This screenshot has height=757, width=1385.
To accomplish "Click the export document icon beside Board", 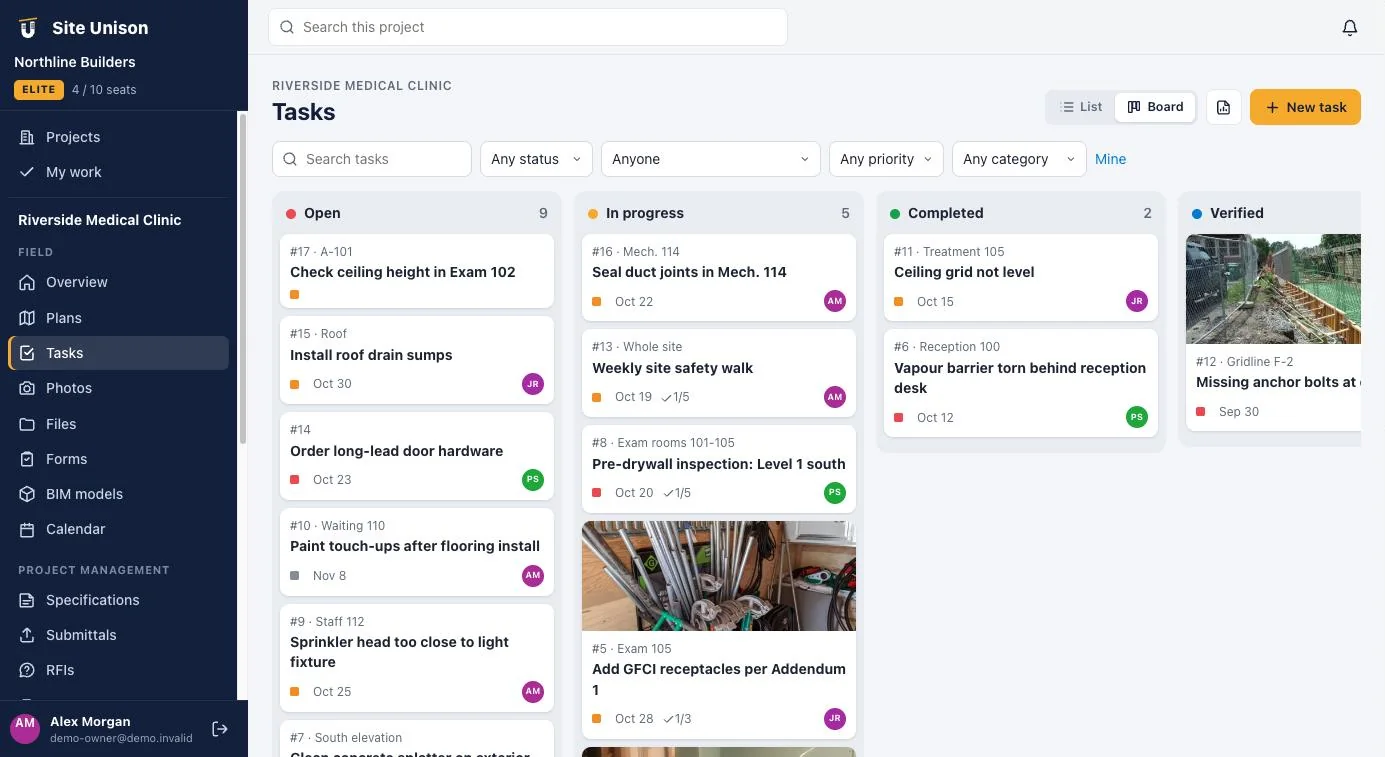I will (1223, 107).
